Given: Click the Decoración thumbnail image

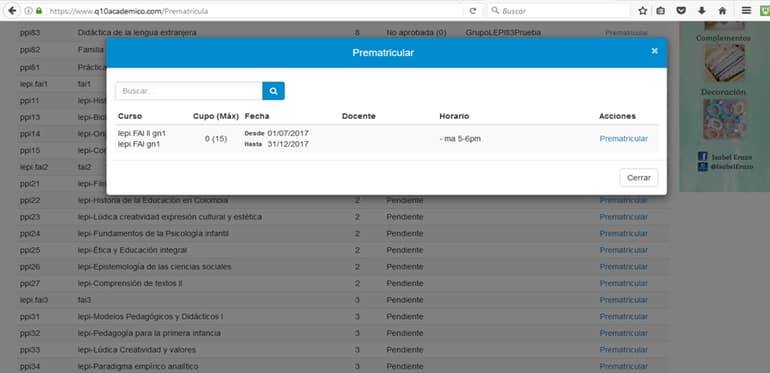Looking at the screenshot, I should 724,119.
